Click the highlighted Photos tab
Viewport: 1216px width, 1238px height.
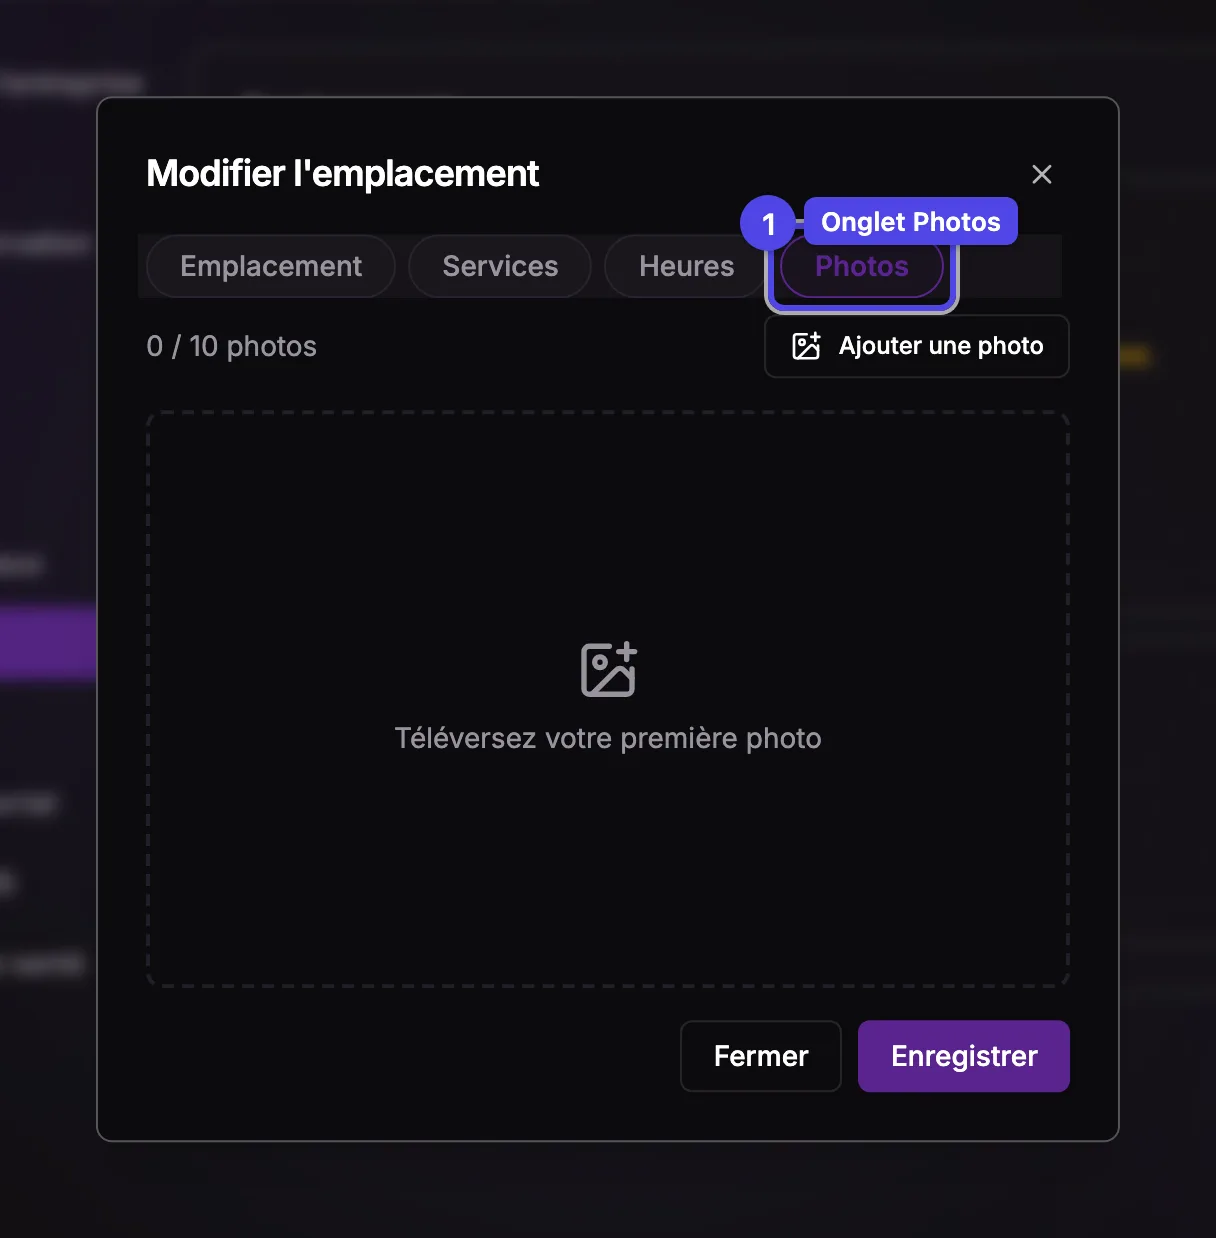pyautogui.click(x=862, y=266)
